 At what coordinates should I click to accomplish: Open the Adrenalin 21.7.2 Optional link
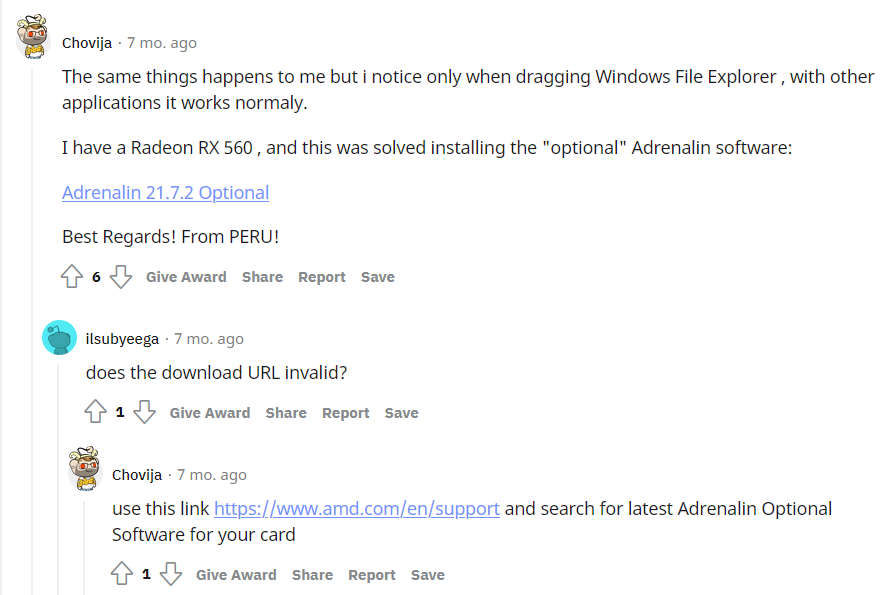pos(166,193)
